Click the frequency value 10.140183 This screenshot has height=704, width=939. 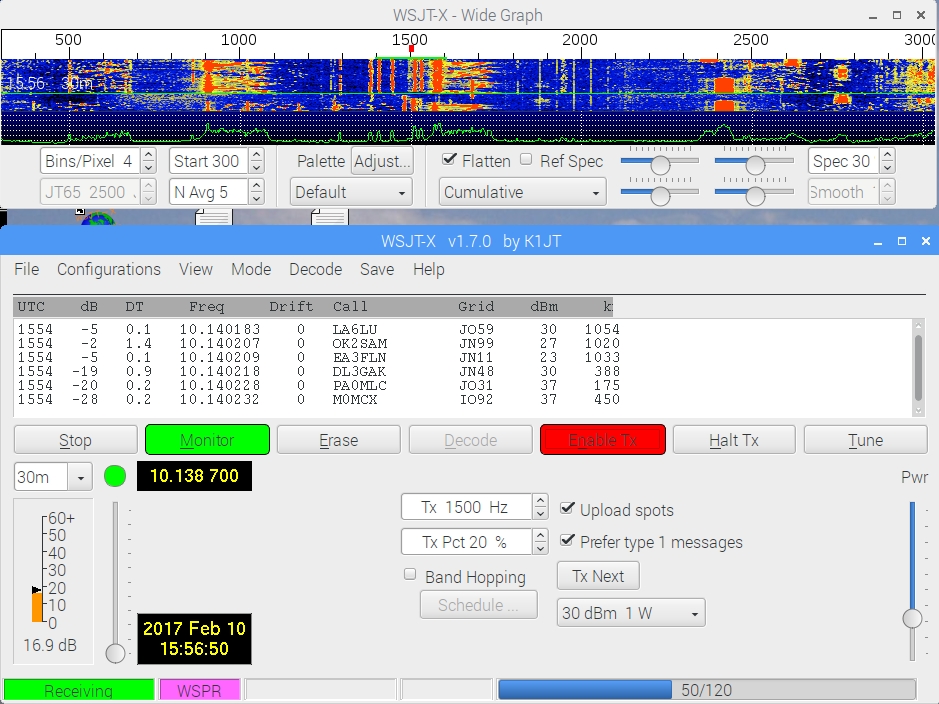tap(220, 330)
